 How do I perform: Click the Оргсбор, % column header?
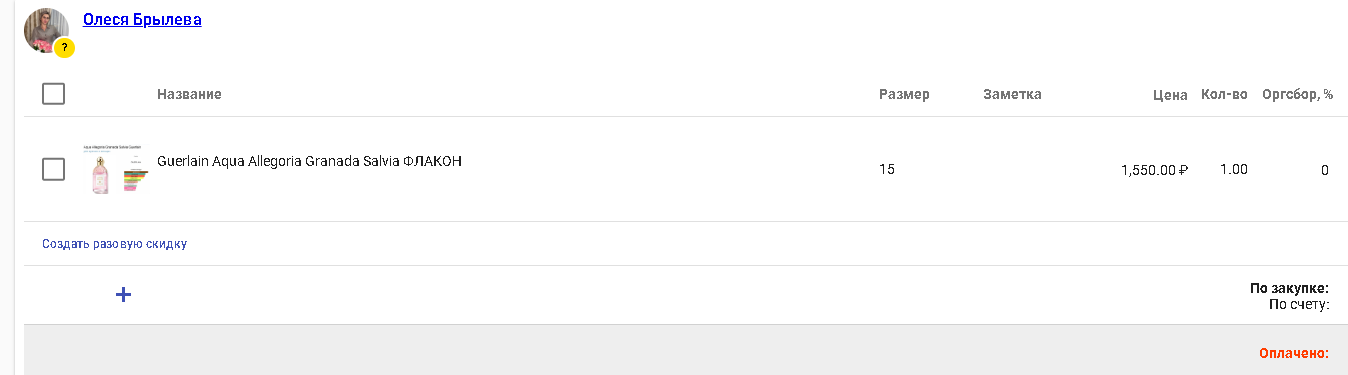[1297, 94]
